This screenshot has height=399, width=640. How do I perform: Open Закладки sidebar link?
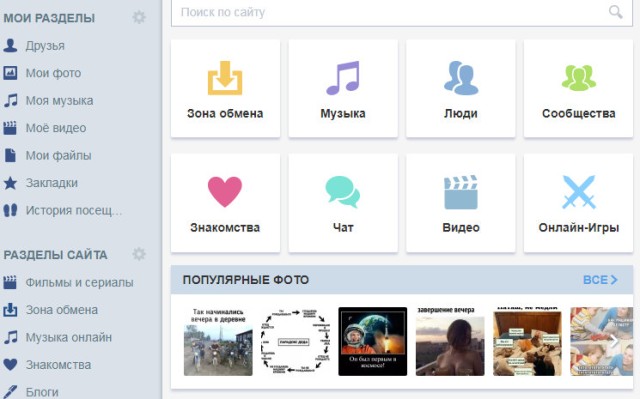[52, 183]
